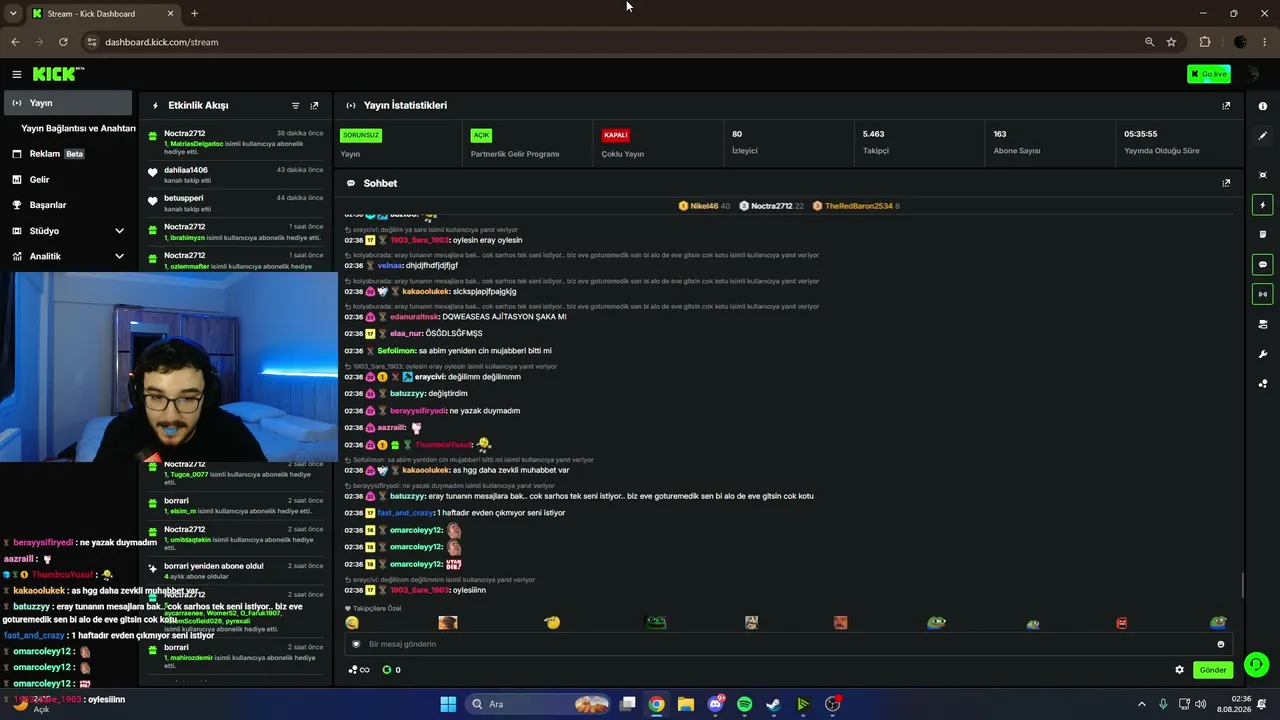Click Nikel46 in top gifters bar
The image size is (1280, 720).
(x=704, y=206)
